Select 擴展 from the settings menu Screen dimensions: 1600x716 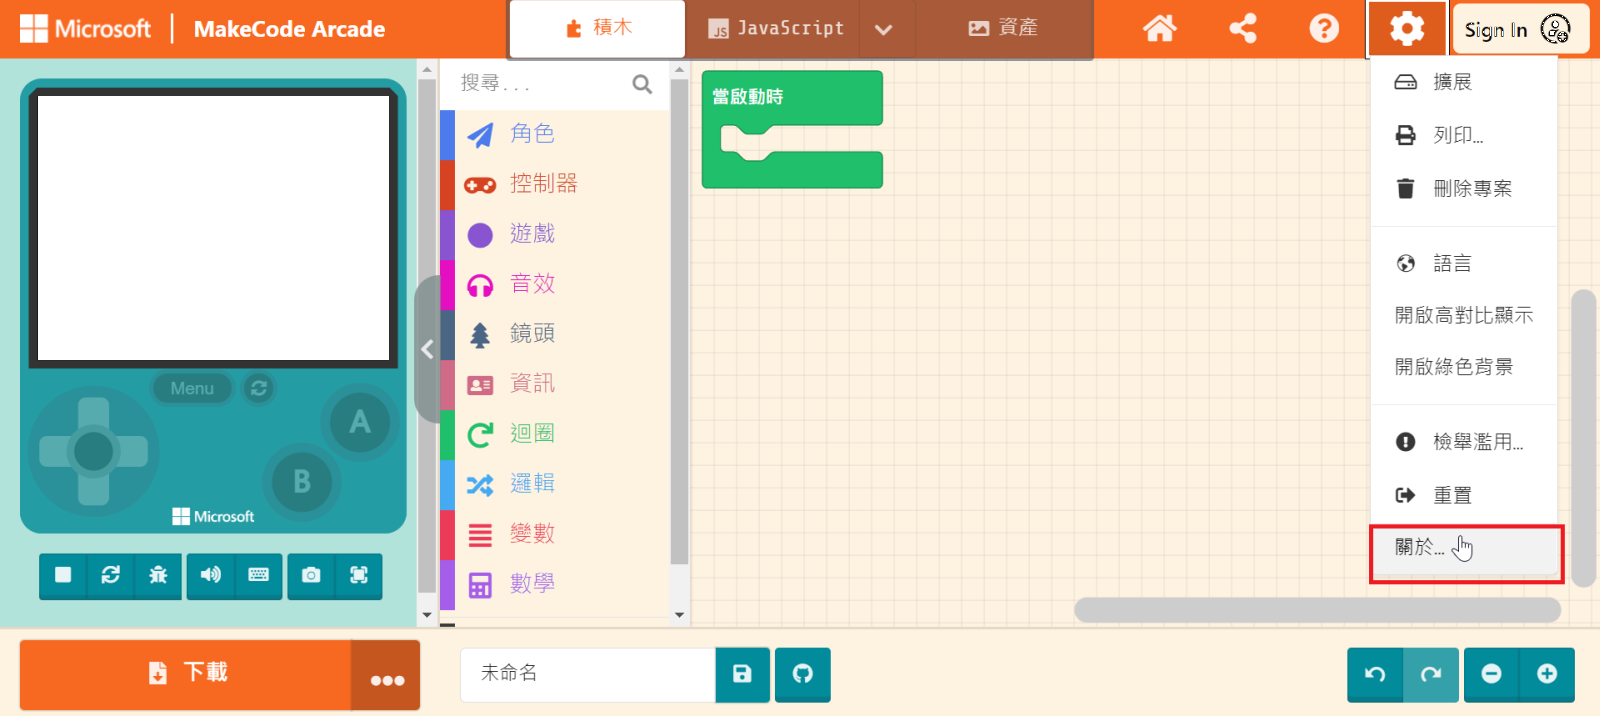(x=1464, y=82)
